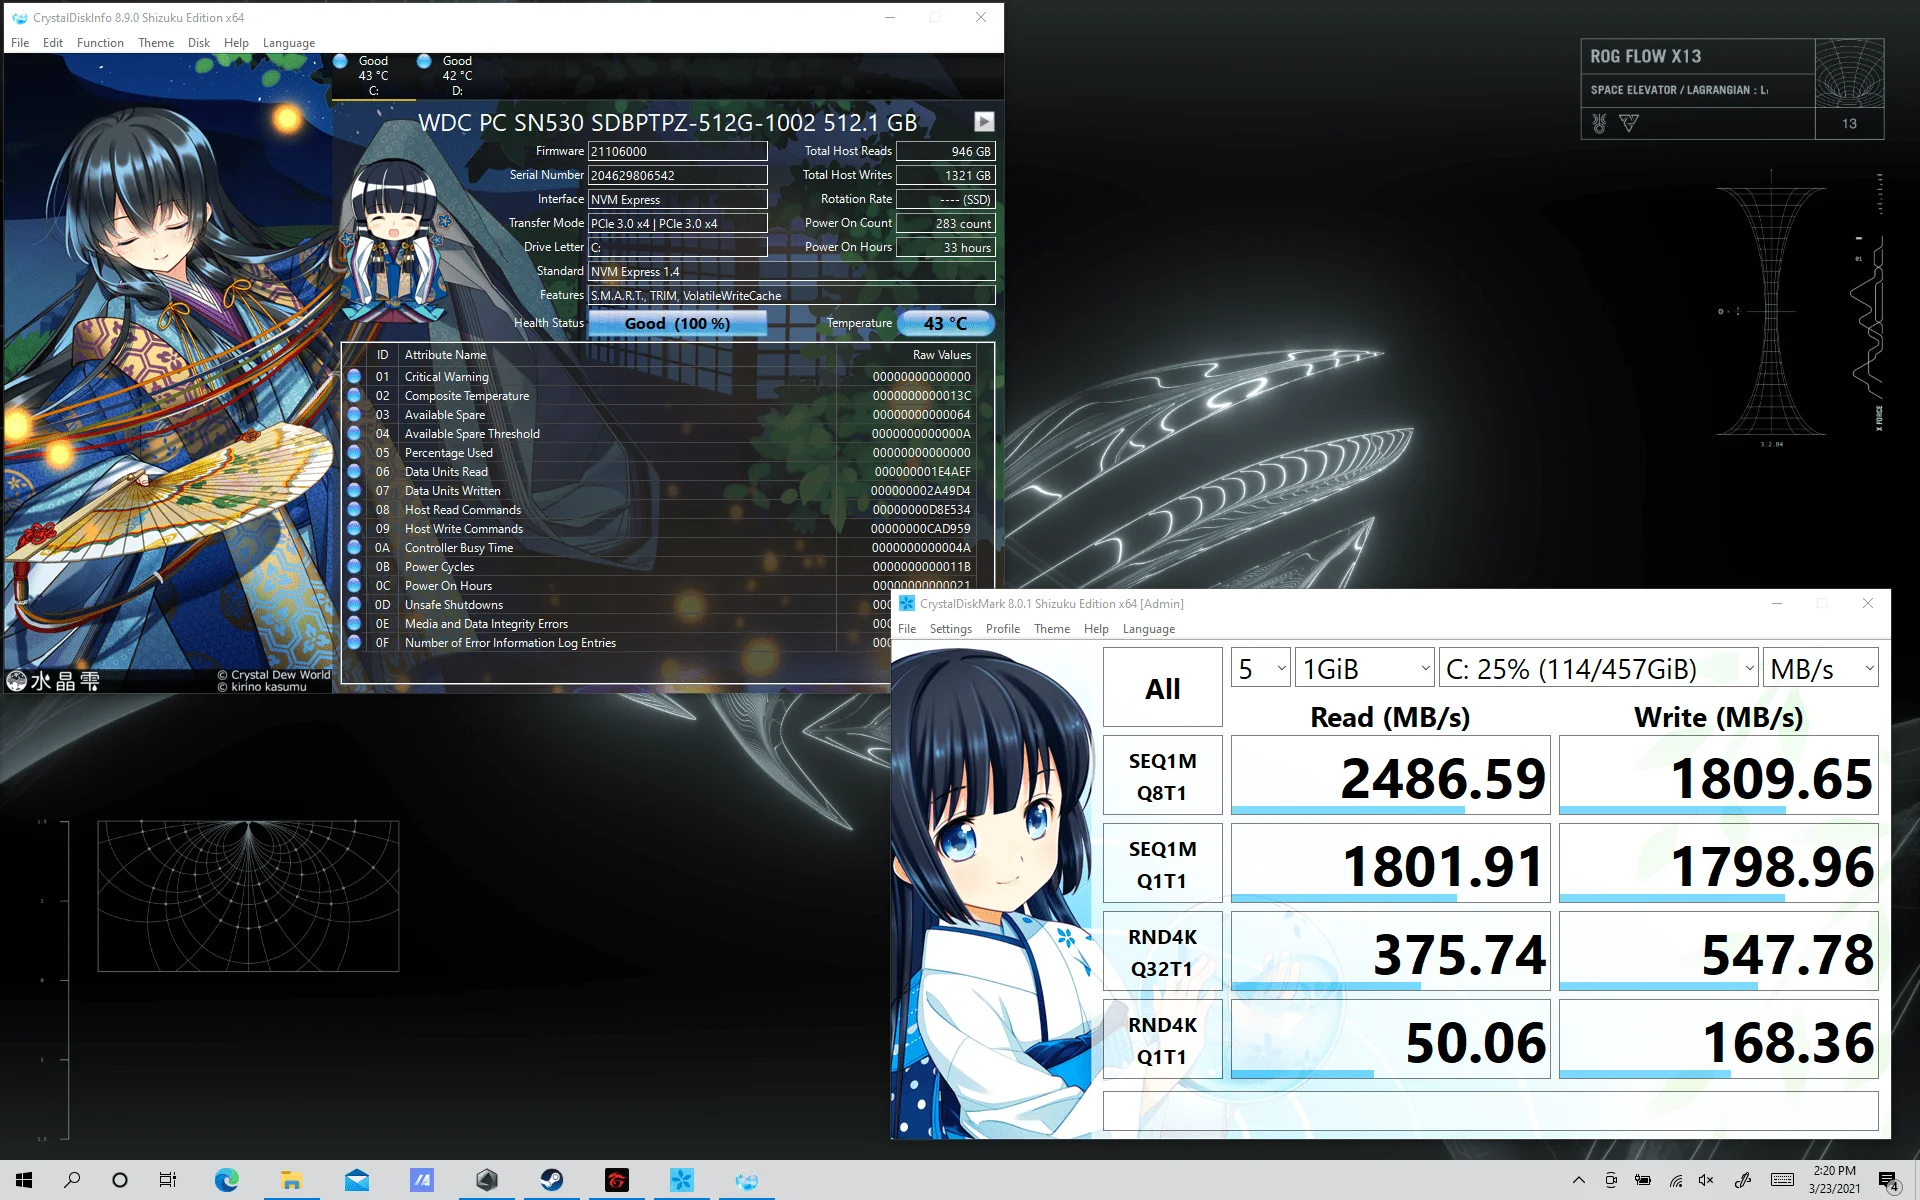
Task: Open Cortana from the taskbar
Action: click(x=120, y=1180)
